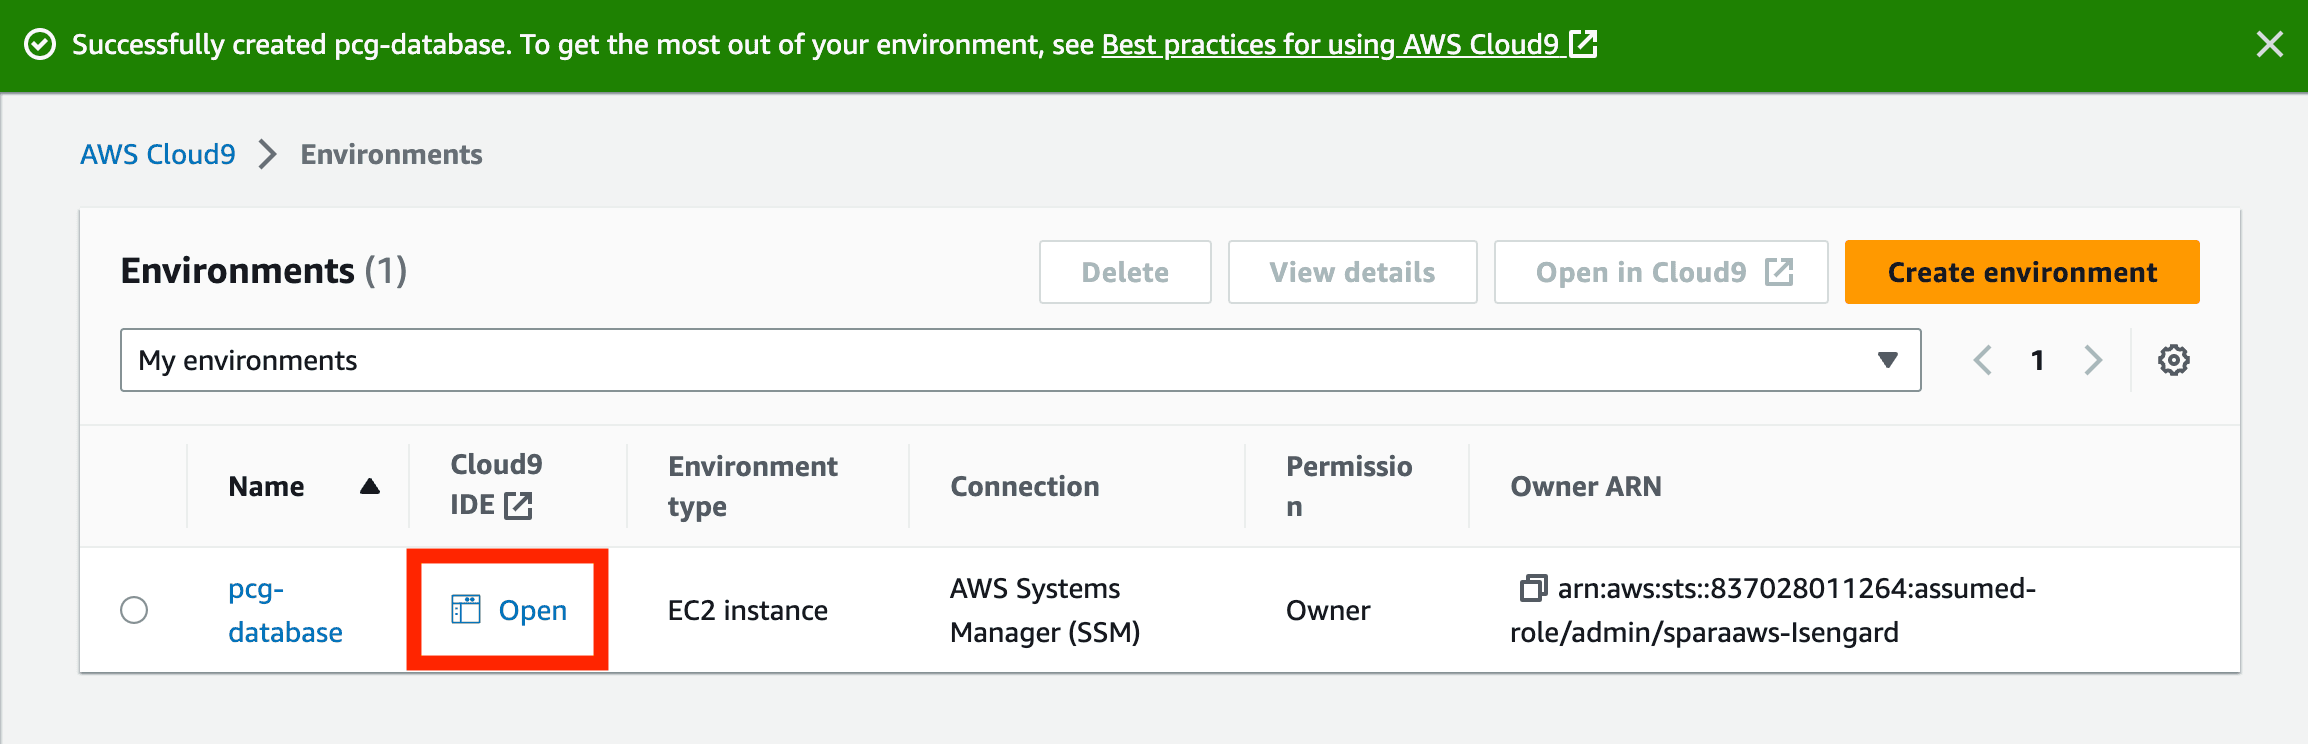This screenshot has width=2308, height=744.
Task: Open the pcg-database environment link
Action: click(285, 610)
